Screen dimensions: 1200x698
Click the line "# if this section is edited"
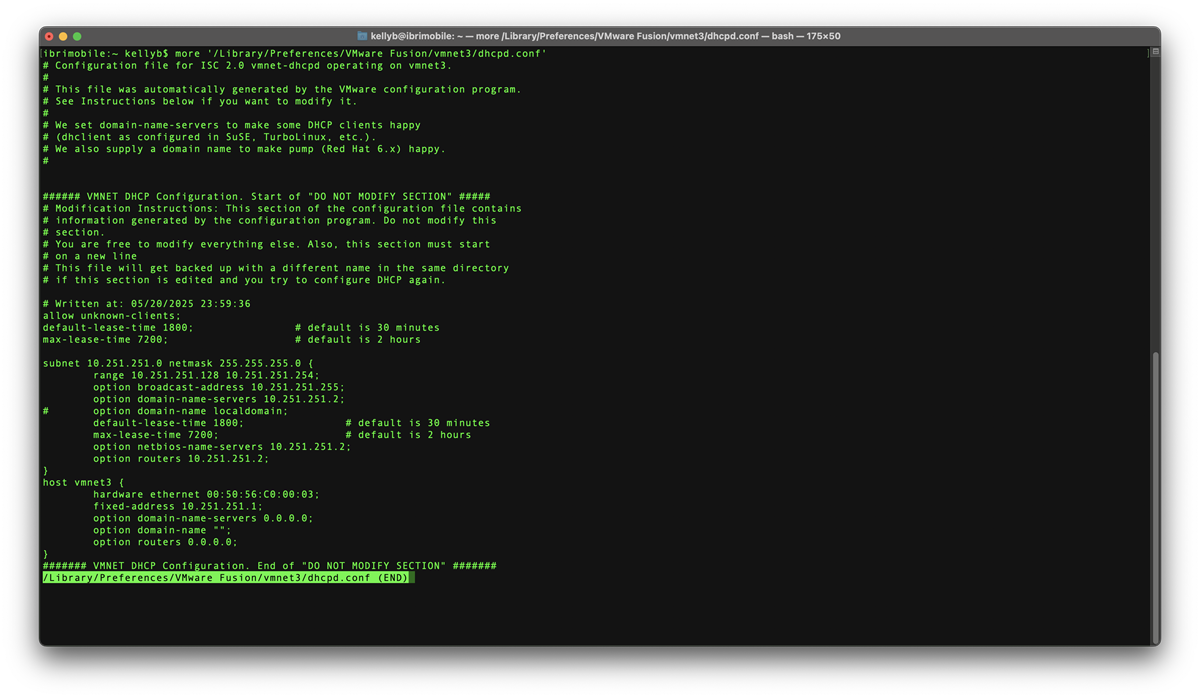pyautogui.click(x=244, y=281)
